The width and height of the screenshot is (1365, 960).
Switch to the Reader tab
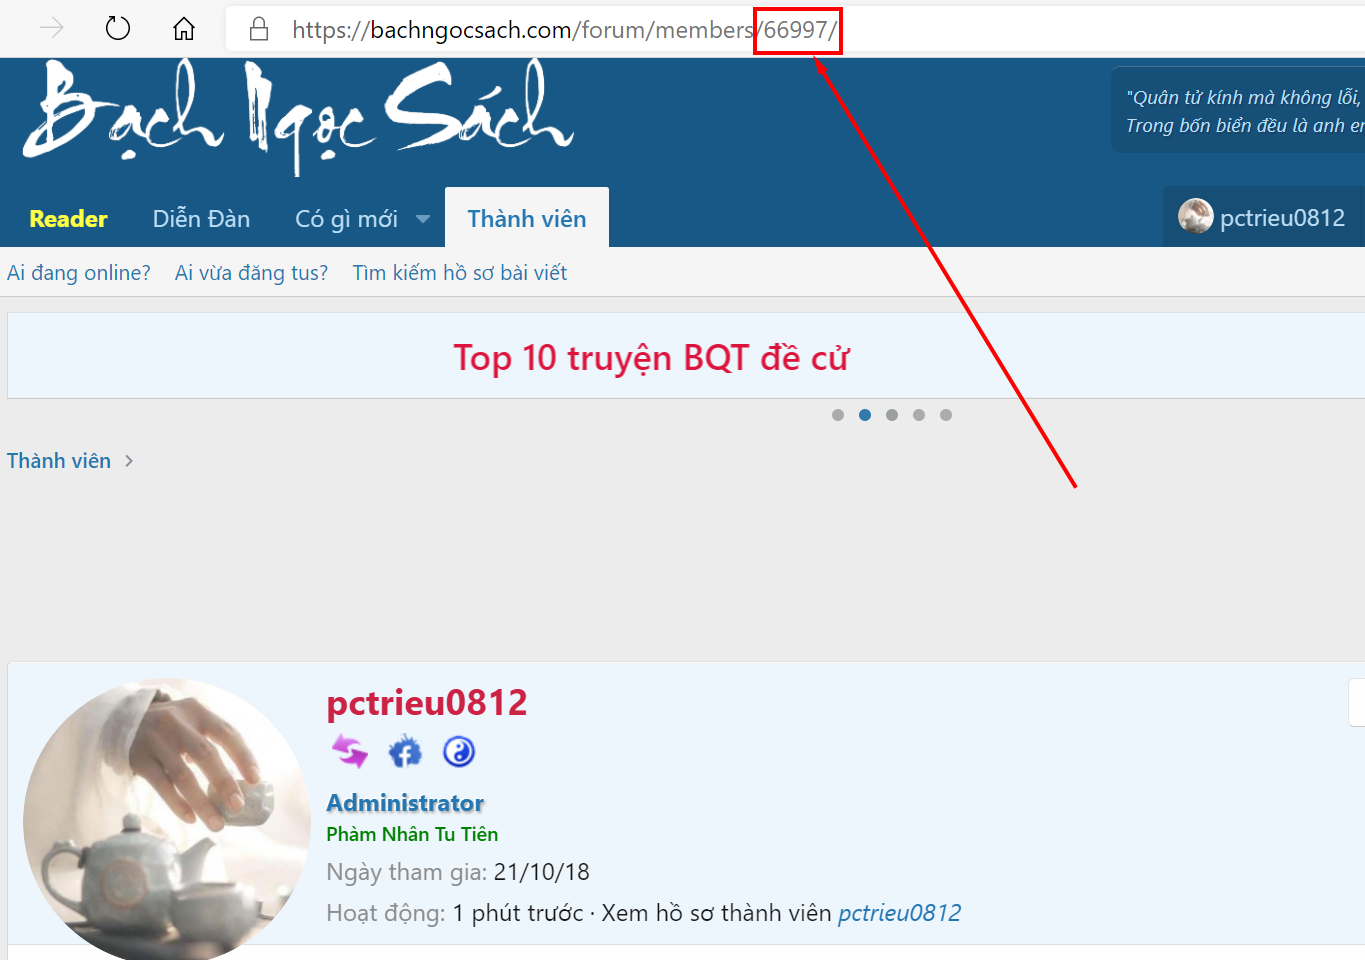coord(68,219)
